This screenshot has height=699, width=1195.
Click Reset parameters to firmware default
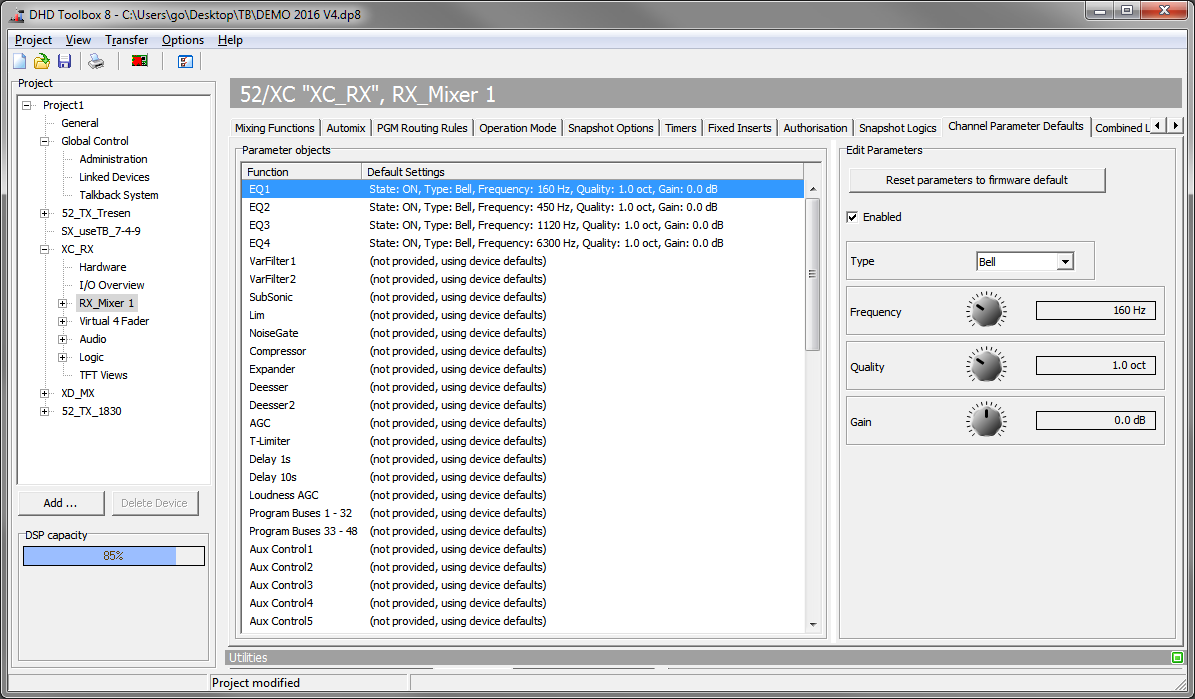point(977,180)
